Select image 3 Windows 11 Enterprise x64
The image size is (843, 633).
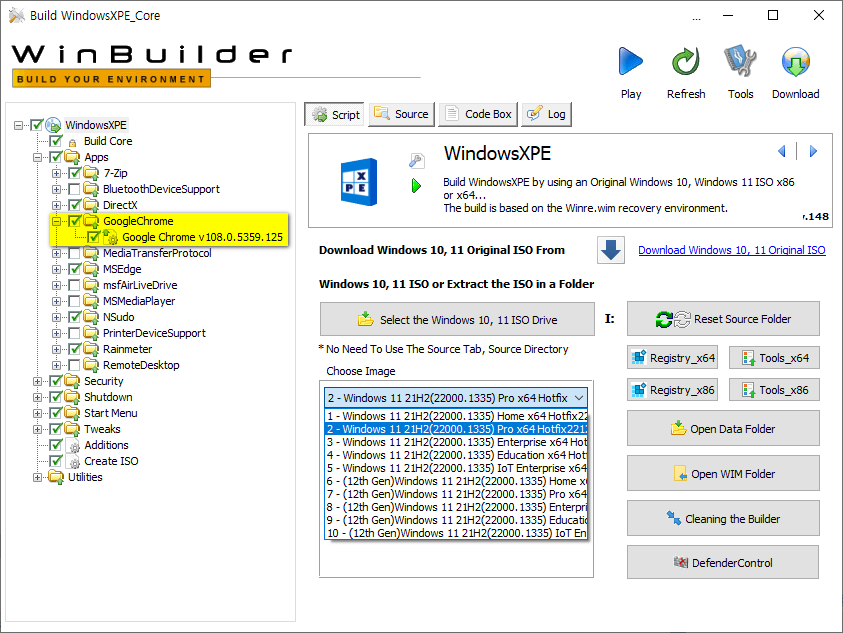click(x=456, y=442)
